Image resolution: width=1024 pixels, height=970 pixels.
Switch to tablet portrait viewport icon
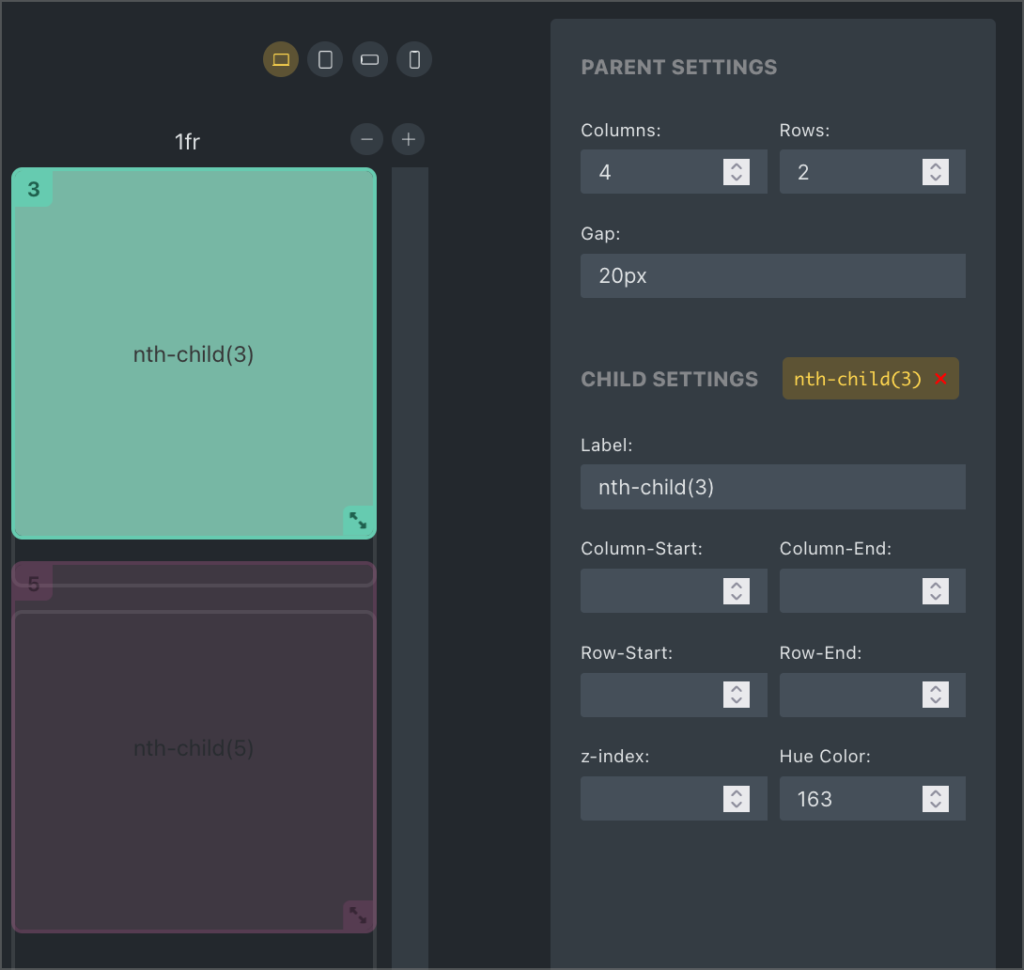[325, 59]
